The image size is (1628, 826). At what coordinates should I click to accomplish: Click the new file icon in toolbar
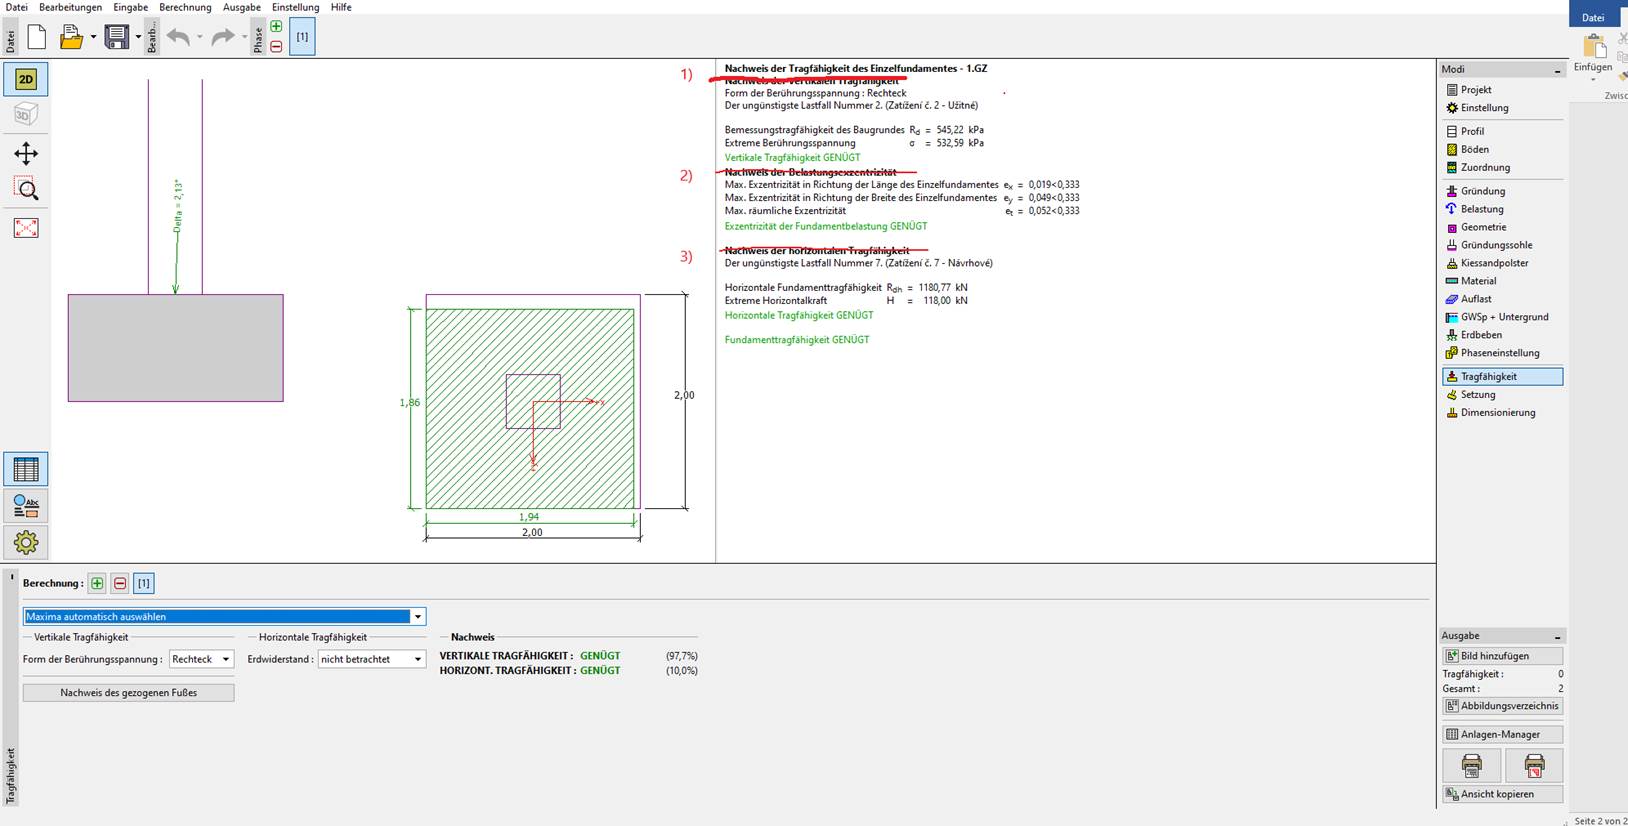point(37,38)
